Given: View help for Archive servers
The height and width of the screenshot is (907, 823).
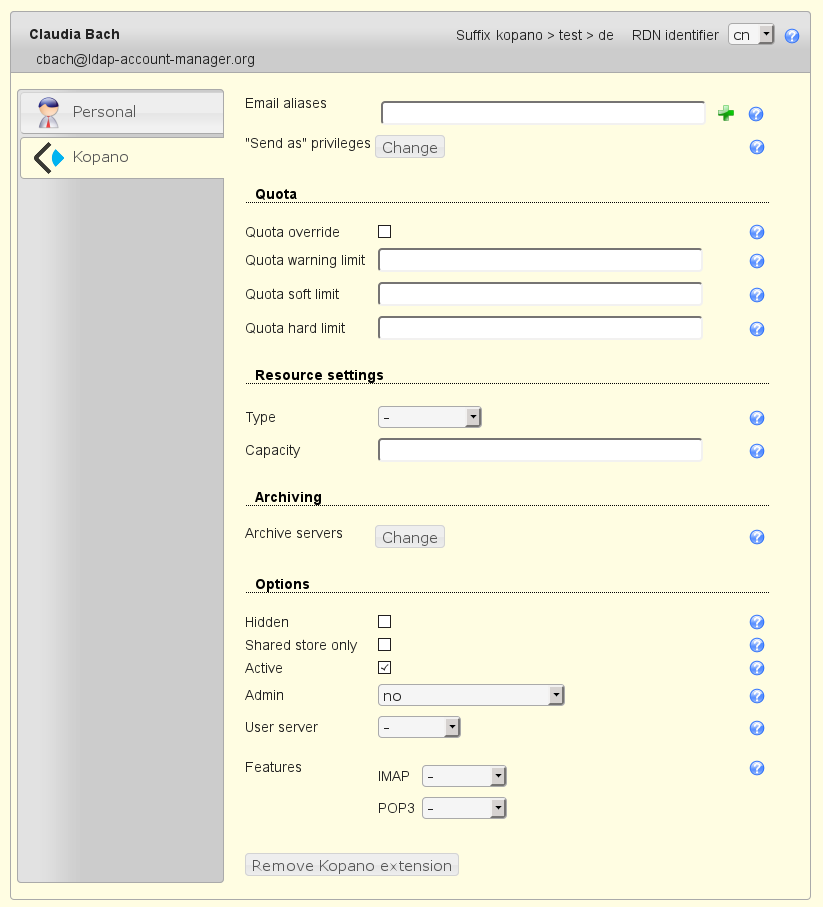Looking at the screenshot, I should 756,537.
